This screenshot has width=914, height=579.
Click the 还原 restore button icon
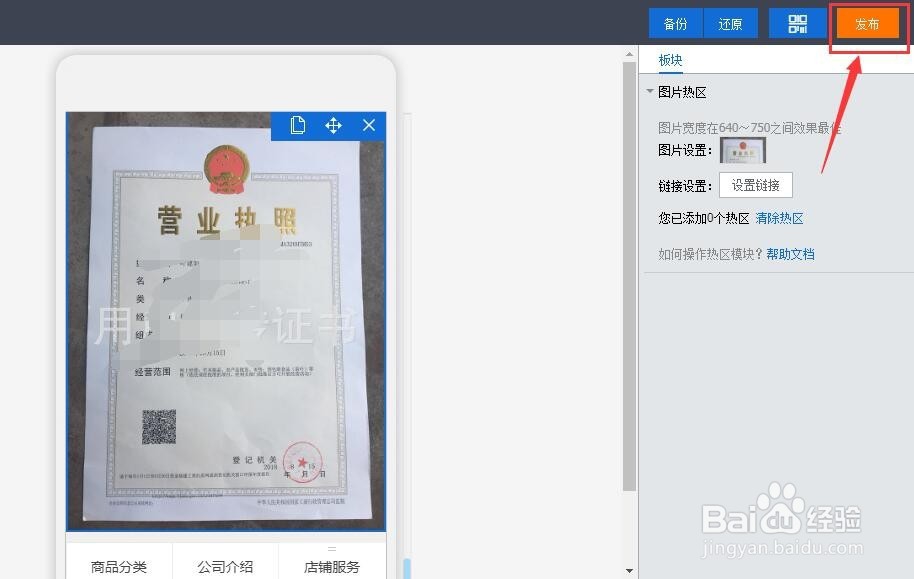pyautogui.click(x=731, y=22)
